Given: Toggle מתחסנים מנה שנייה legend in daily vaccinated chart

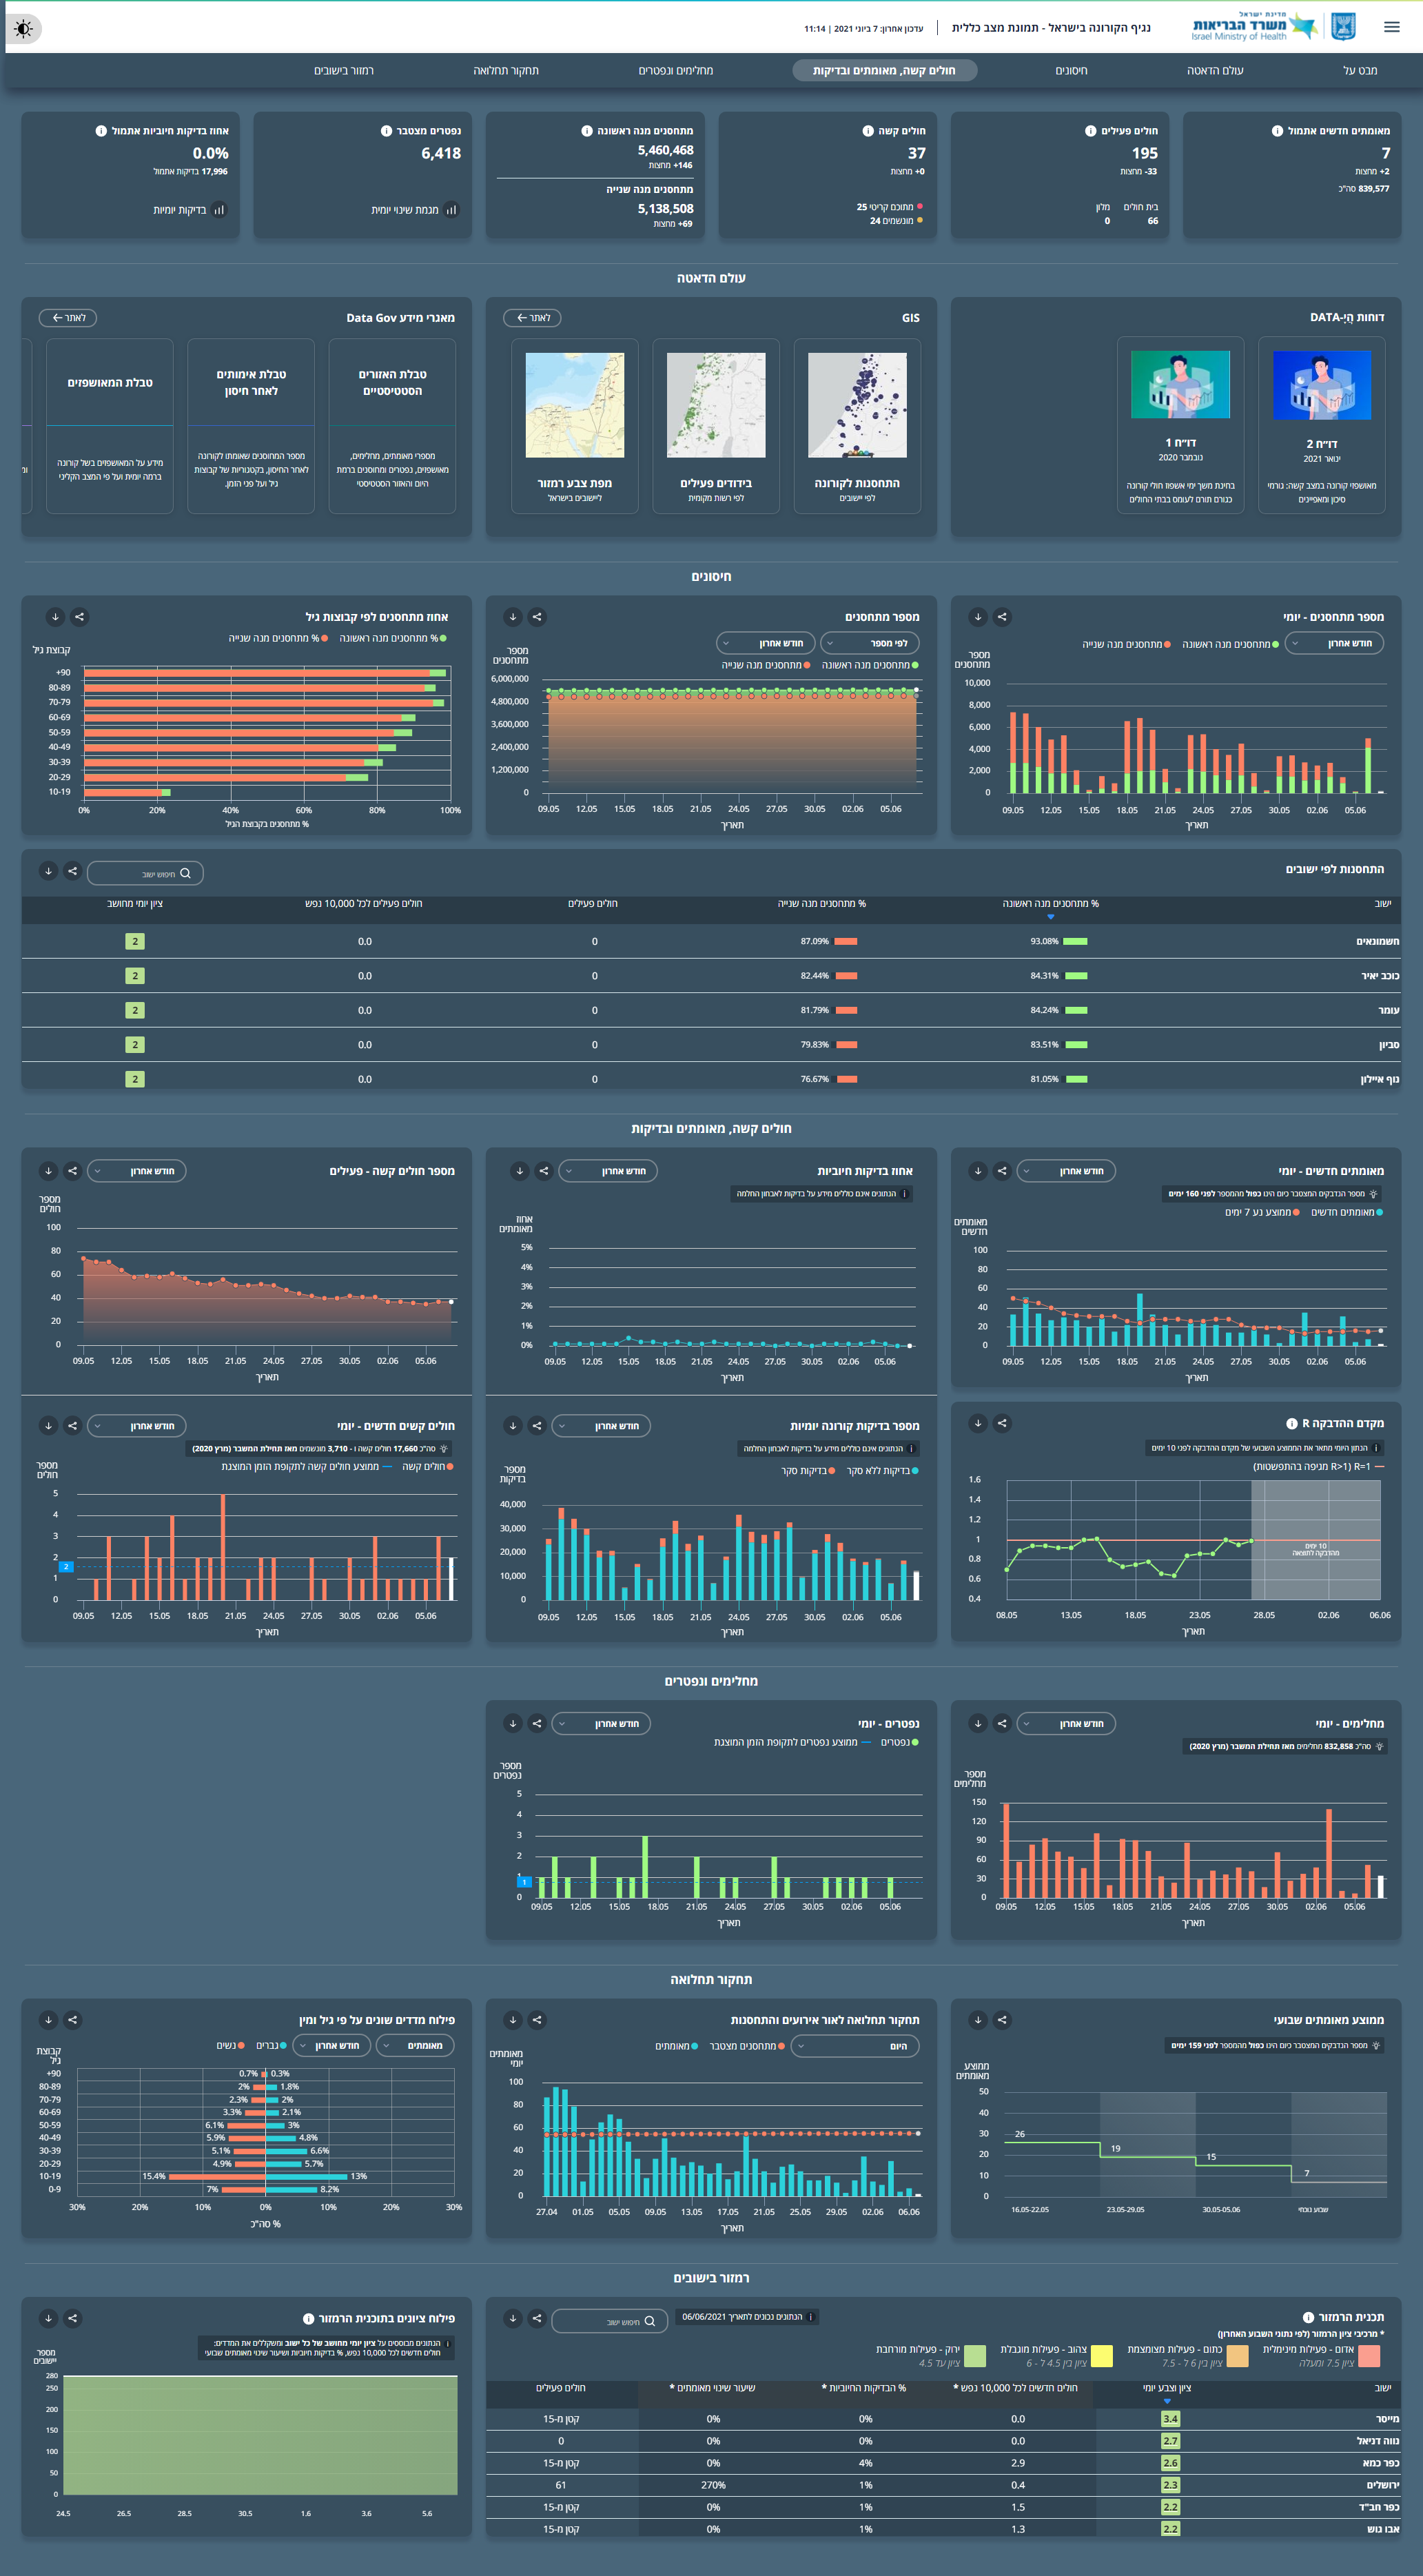Looking at the screenshot, I should pyautogui.click(x=1126, y=645).
